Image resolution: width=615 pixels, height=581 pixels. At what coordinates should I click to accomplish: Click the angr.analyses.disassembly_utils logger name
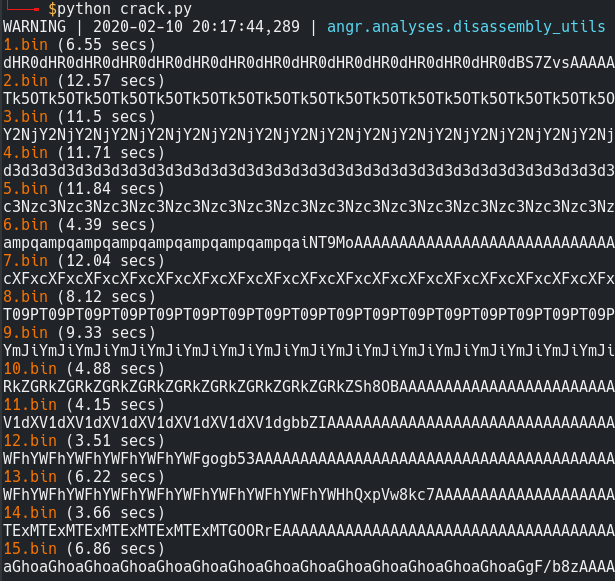(x=466, y=27)
